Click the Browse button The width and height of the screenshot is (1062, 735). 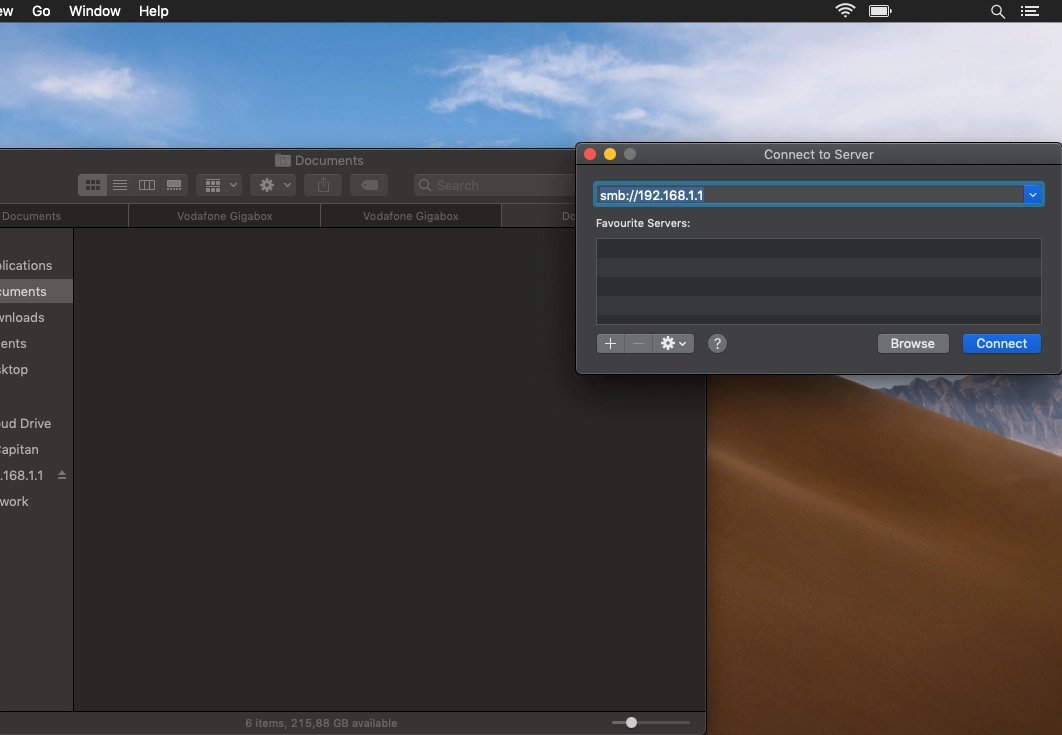[x=912, y=343]
